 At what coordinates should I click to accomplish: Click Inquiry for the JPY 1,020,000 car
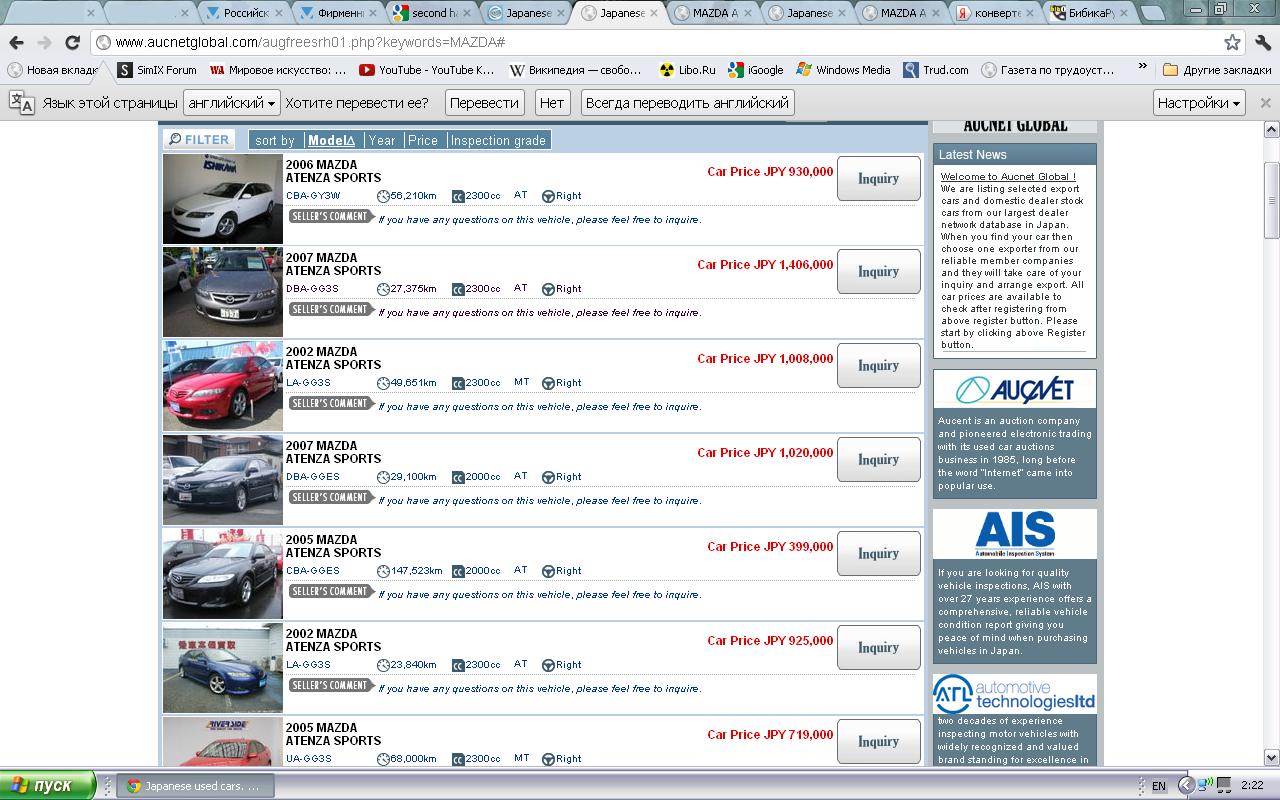(x=878, y=459)
